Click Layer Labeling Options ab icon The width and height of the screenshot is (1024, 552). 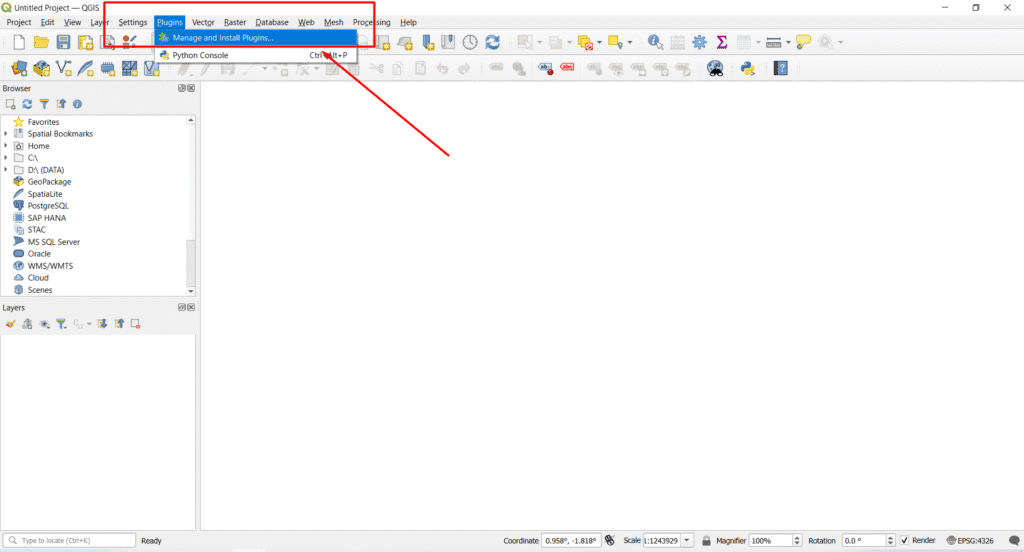pos(545,68)
